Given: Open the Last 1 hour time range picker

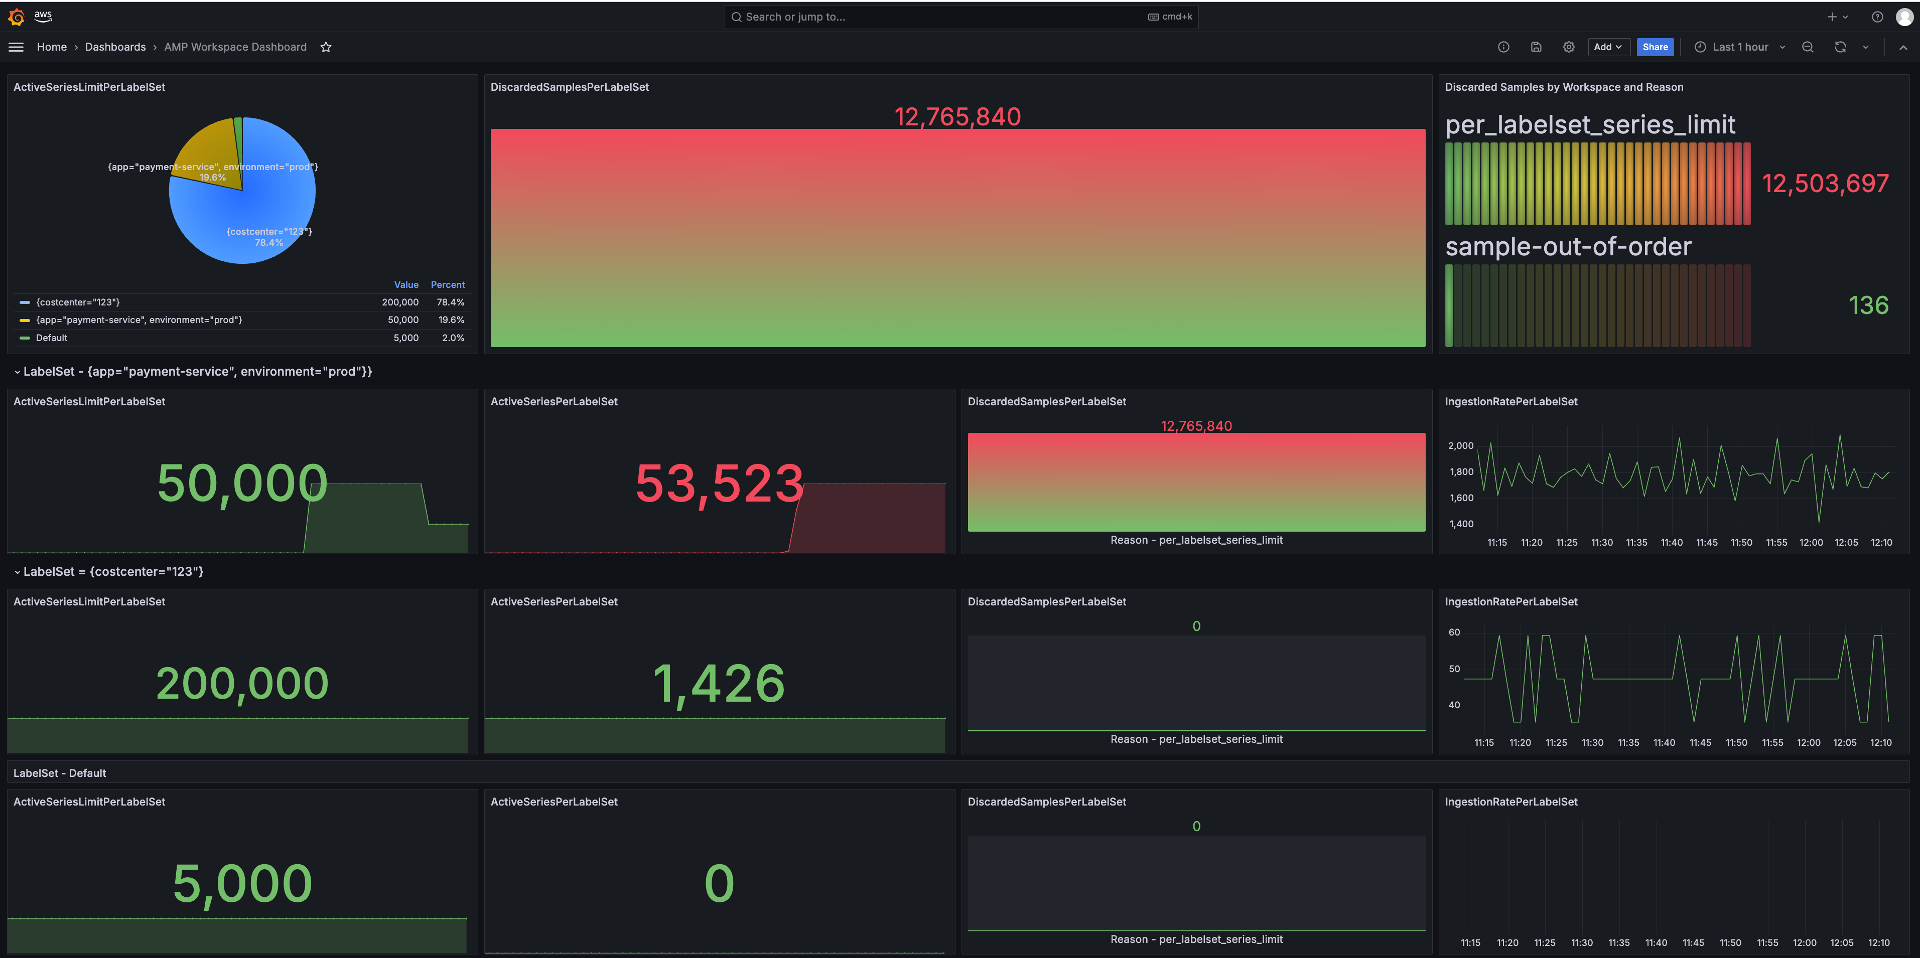Looking at the screenshot, I should tap(1738, 47).
